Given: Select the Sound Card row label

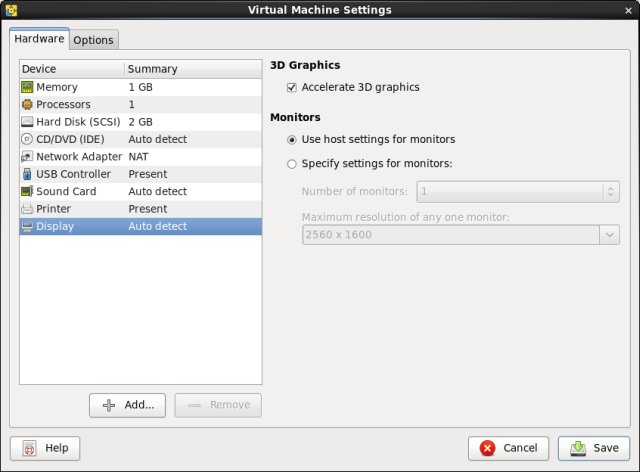Looking at the screenshot, I should point(66,191).
